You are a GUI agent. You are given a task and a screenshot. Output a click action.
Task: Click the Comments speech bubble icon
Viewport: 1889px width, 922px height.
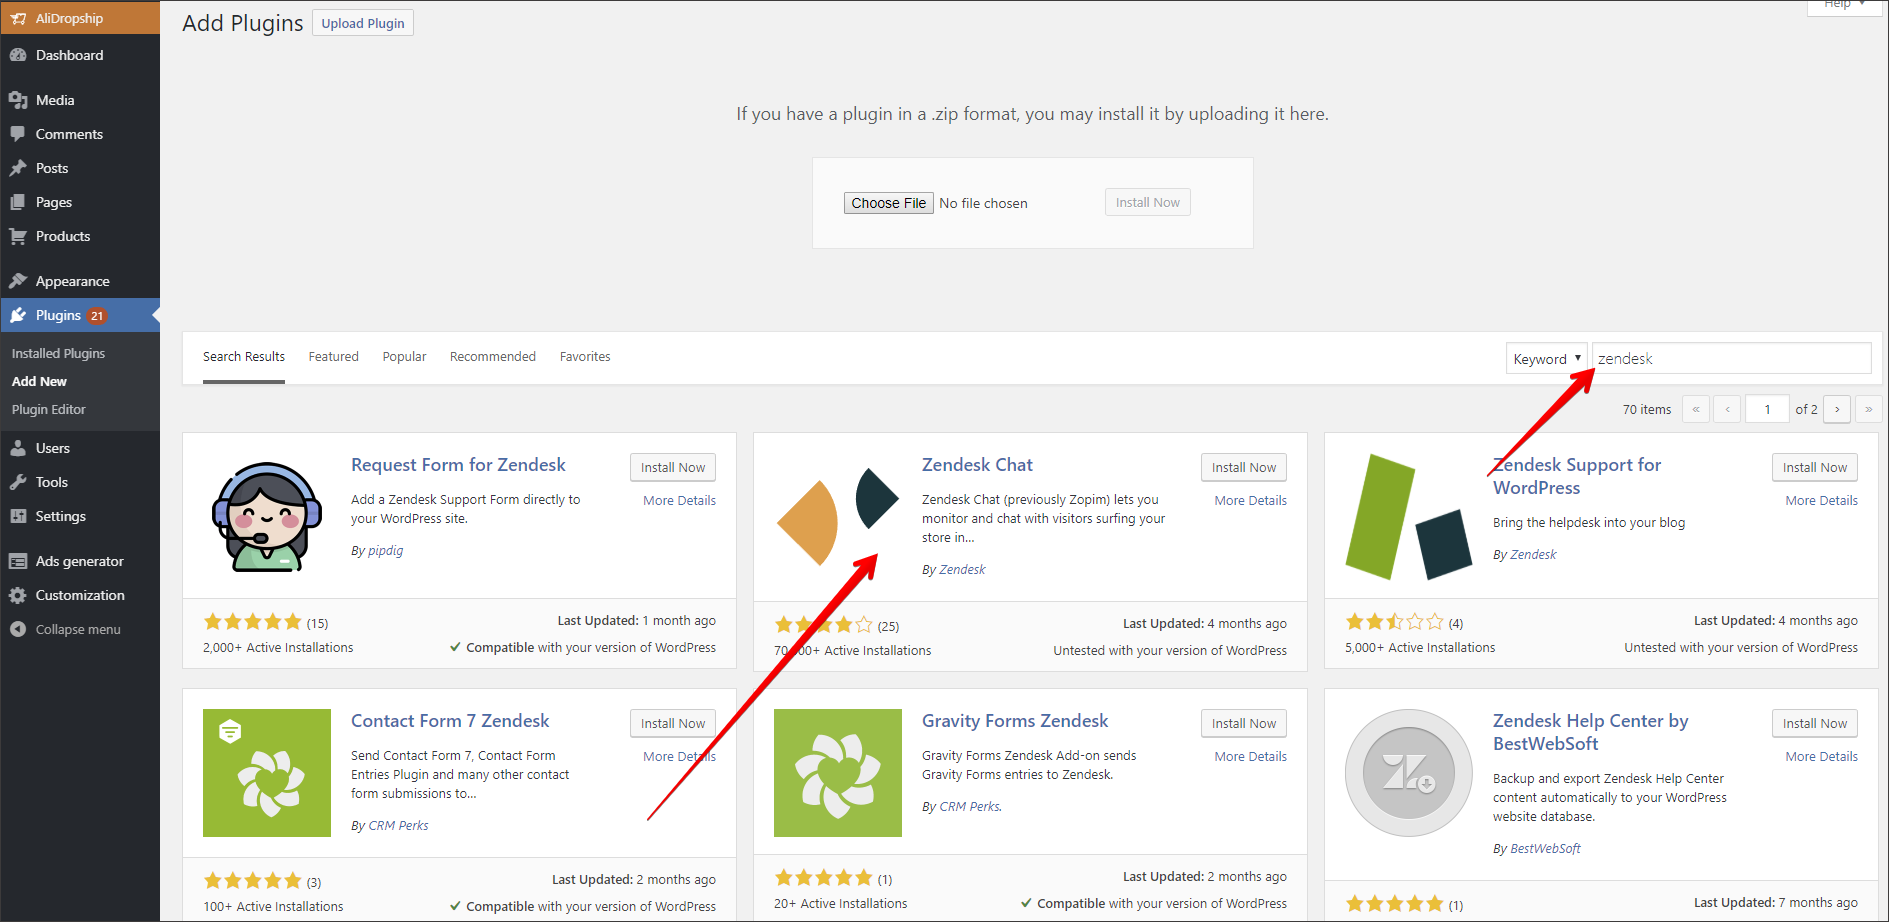point(18,134)
